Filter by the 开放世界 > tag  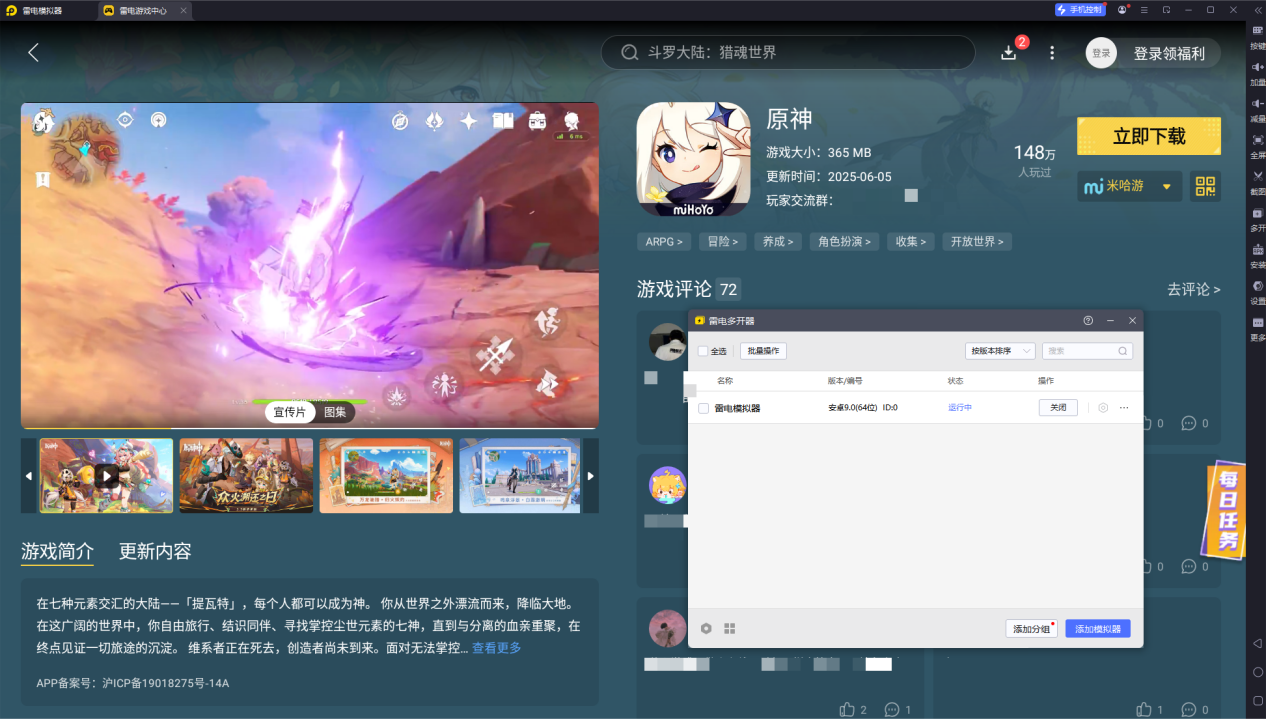click(x=977, y=241)
